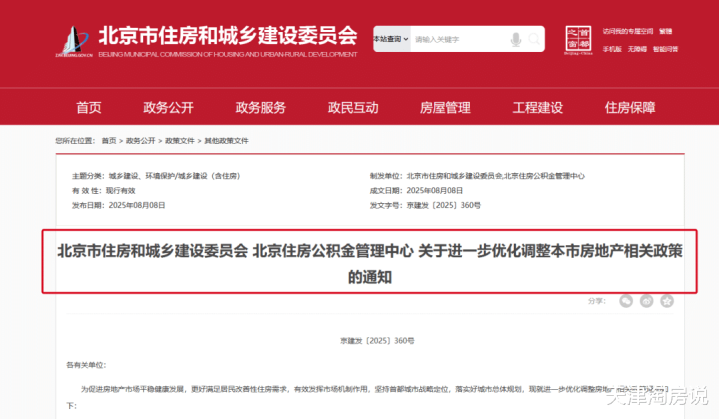The height and width of the screenshot is (419, 719).
Task: Click the magnifier search icon
Action: point(534,39)
